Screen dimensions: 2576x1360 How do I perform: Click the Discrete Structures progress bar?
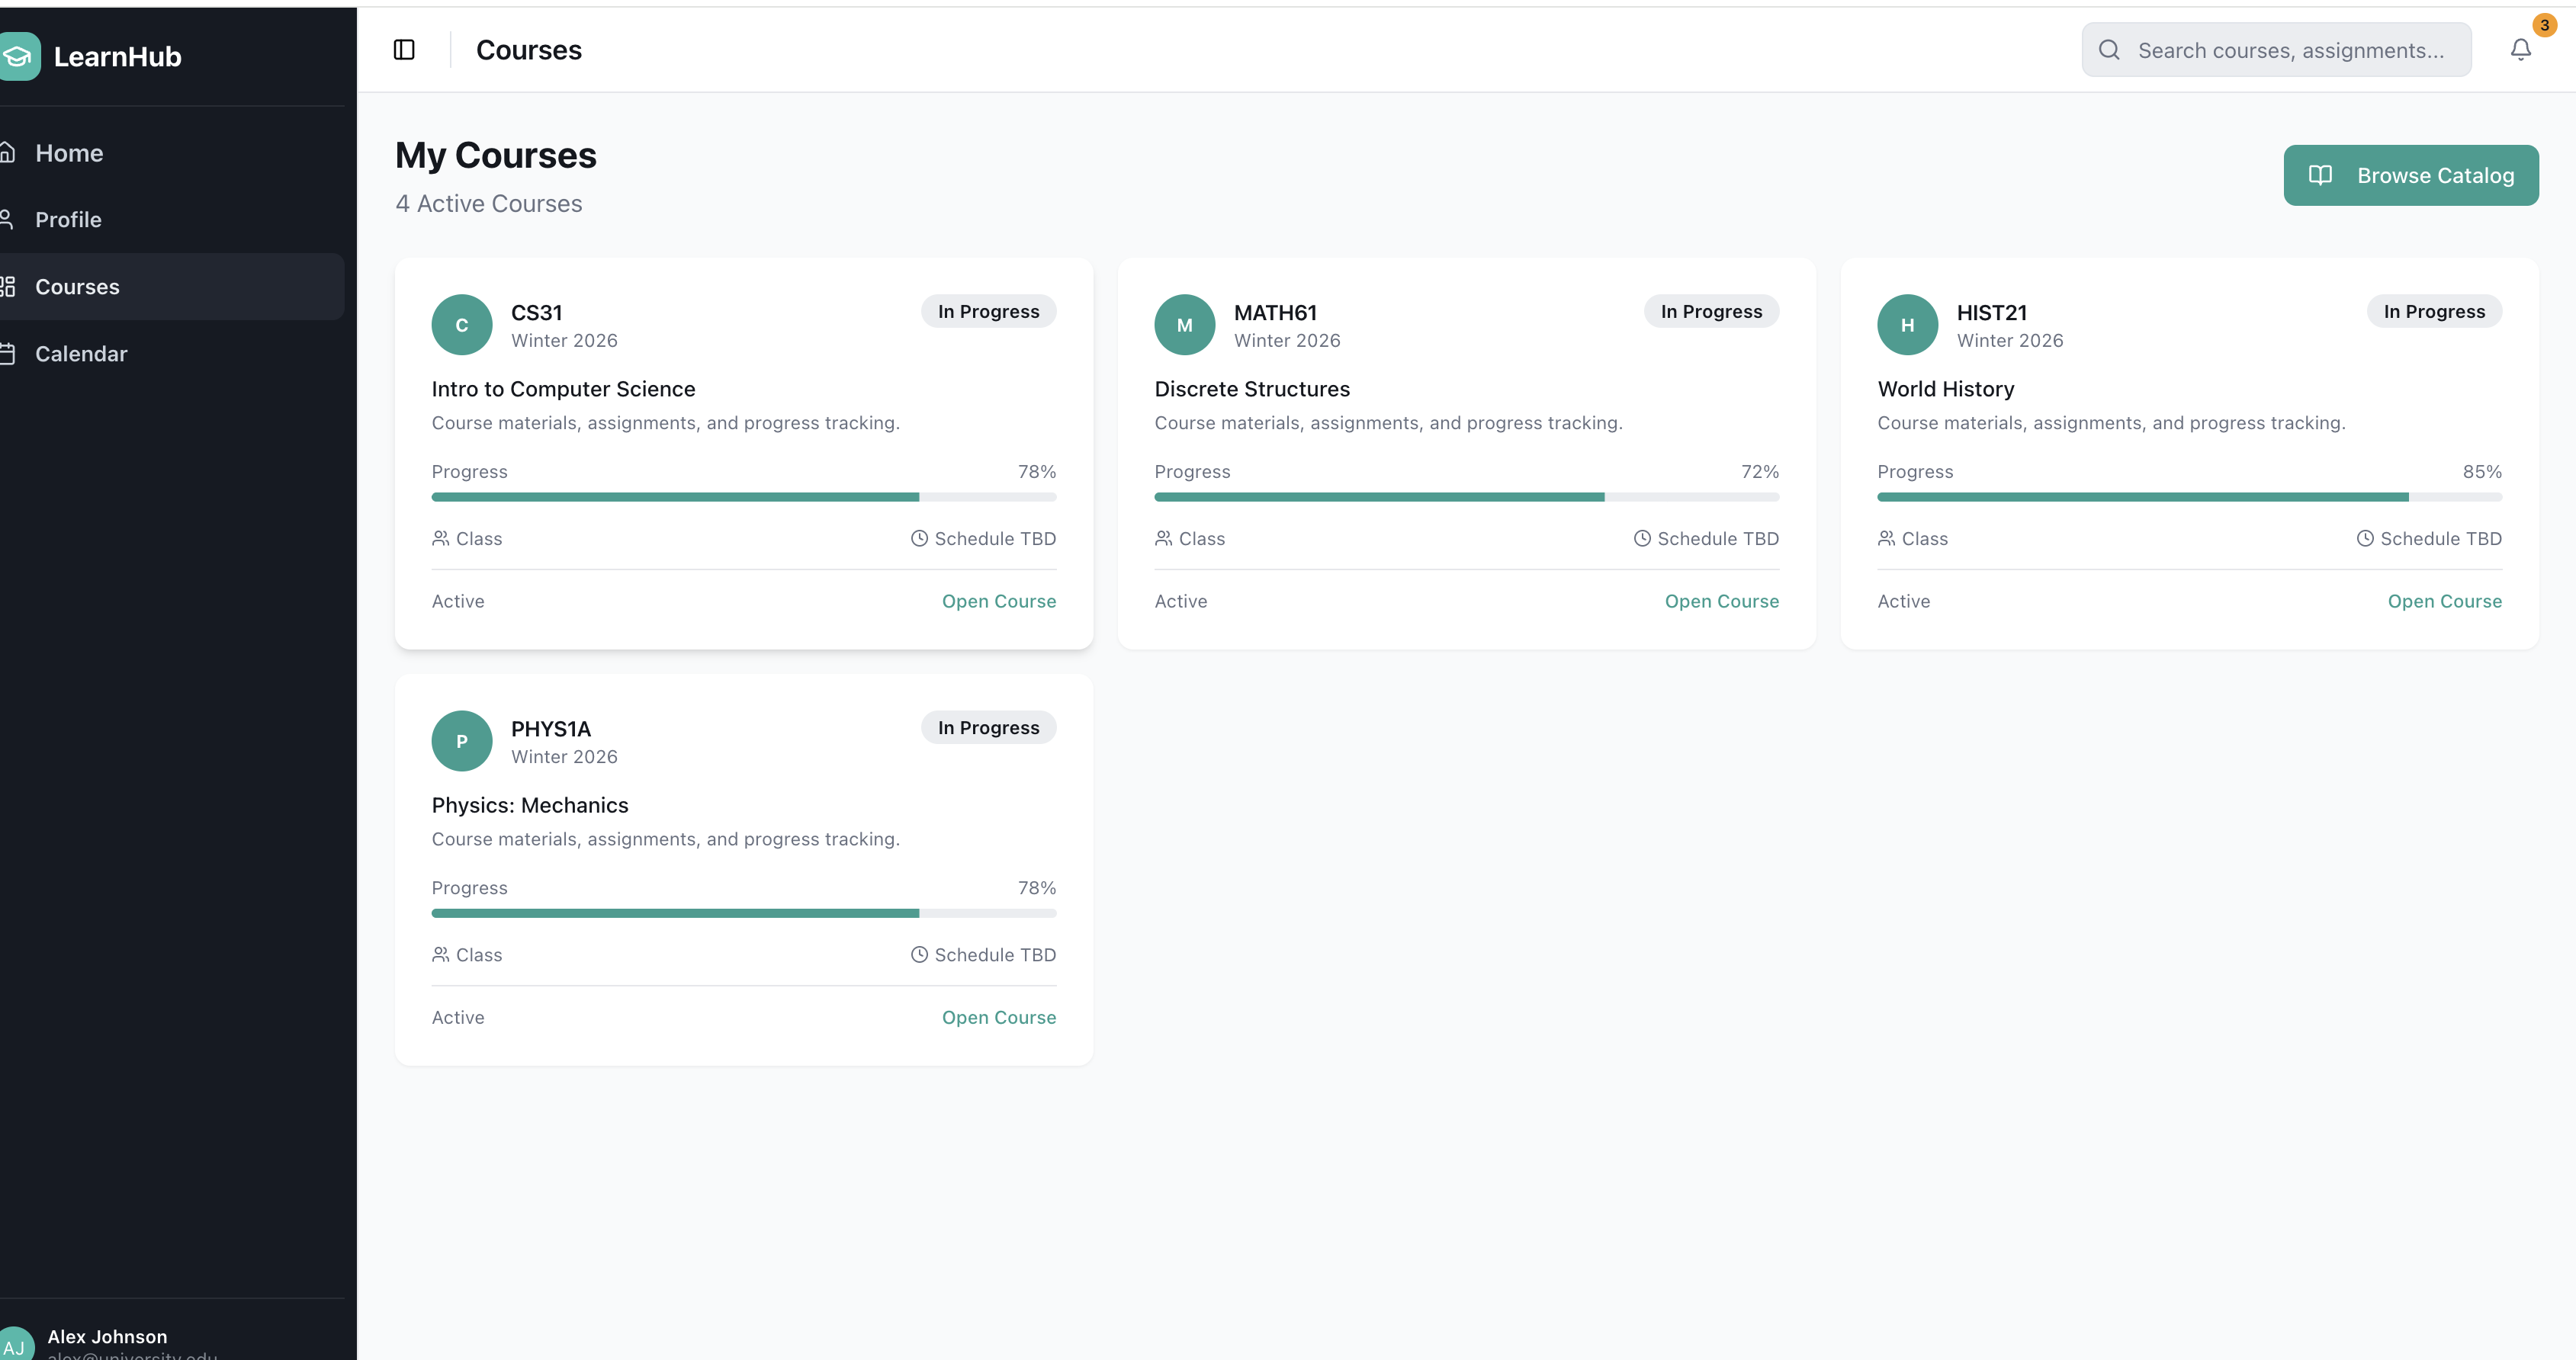(x=1466, y=497)
